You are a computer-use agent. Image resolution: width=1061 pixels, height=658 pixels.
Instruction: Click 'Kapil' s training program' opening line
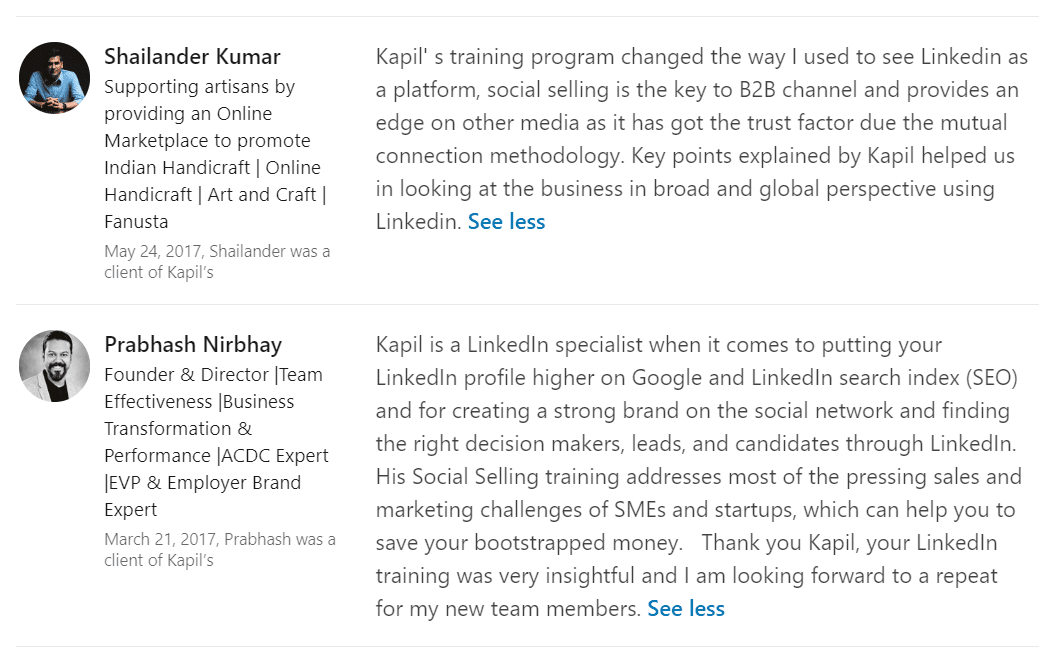(495, 58)
